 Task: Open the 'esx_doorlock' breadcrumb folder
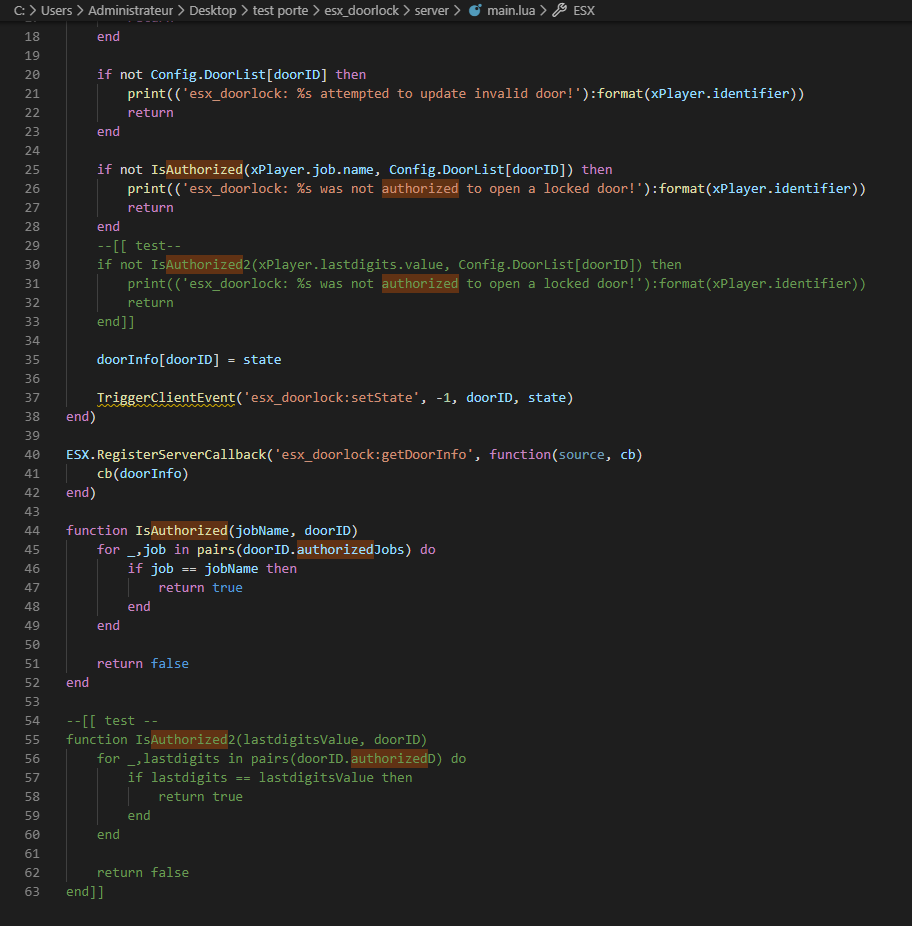coord(361,11)
